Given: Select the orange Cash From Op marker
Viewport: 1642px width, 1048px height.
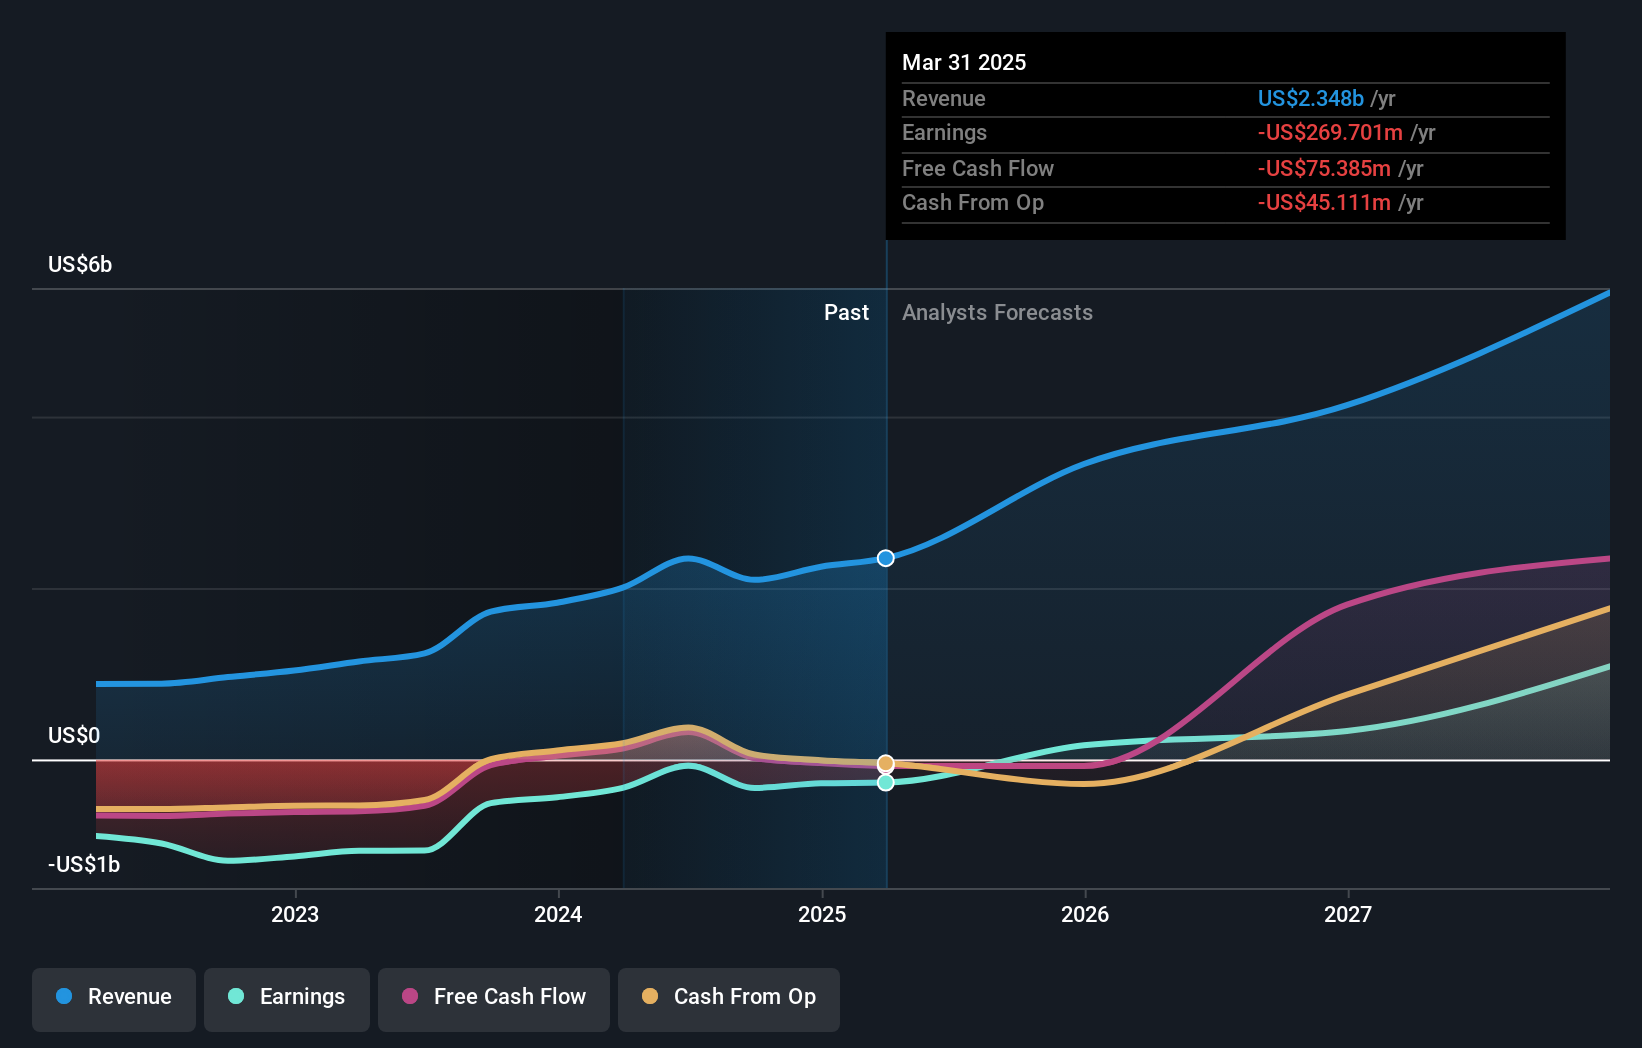Looking at the screenshot, I should pyautogui.click(x=885, y=762).
